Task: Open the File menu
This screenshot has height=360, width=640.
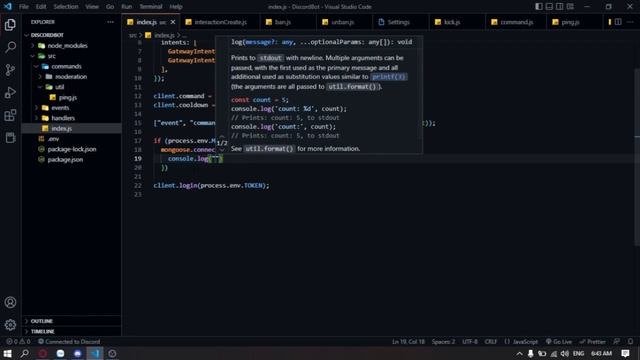Action: [x=24, y=7]
